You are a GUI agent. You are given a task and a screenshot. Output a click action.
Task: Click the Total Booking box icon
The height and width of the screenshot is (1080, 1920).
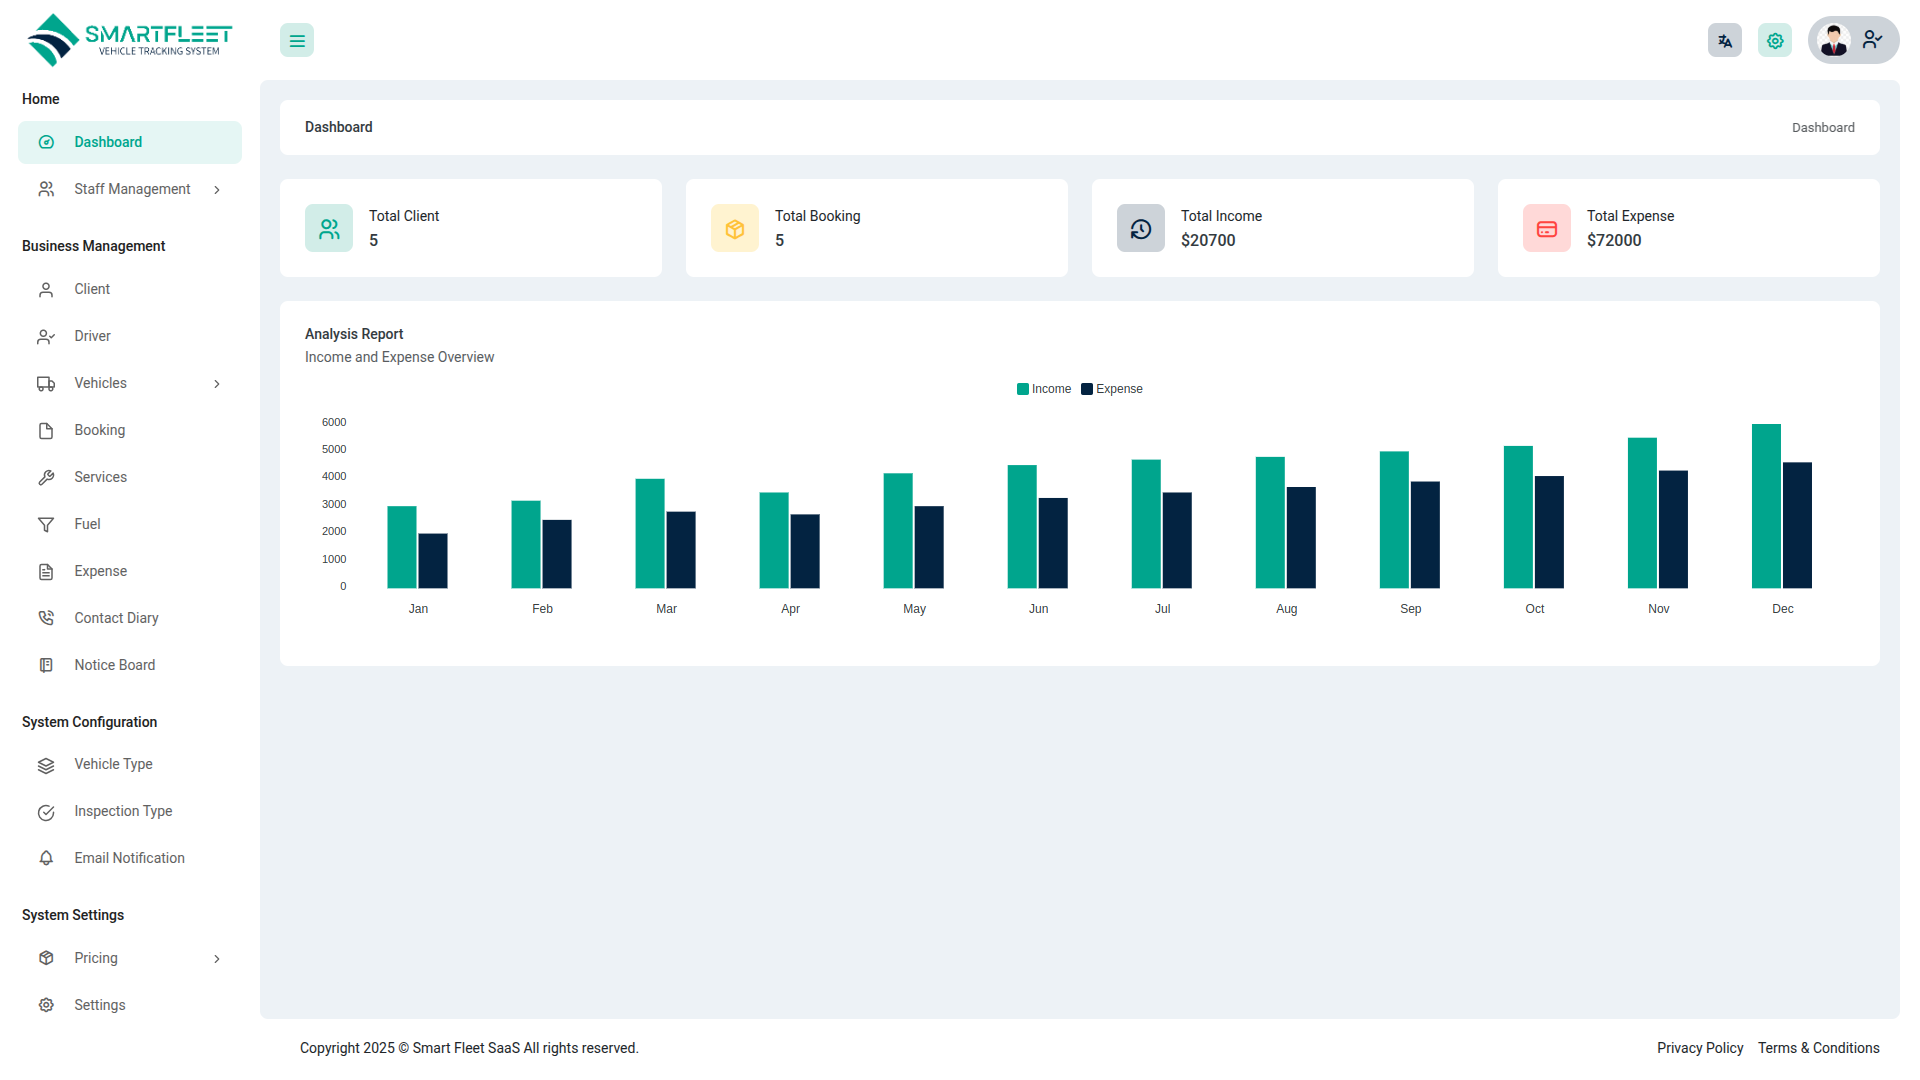pyautogui.click(x=735, y=229)
